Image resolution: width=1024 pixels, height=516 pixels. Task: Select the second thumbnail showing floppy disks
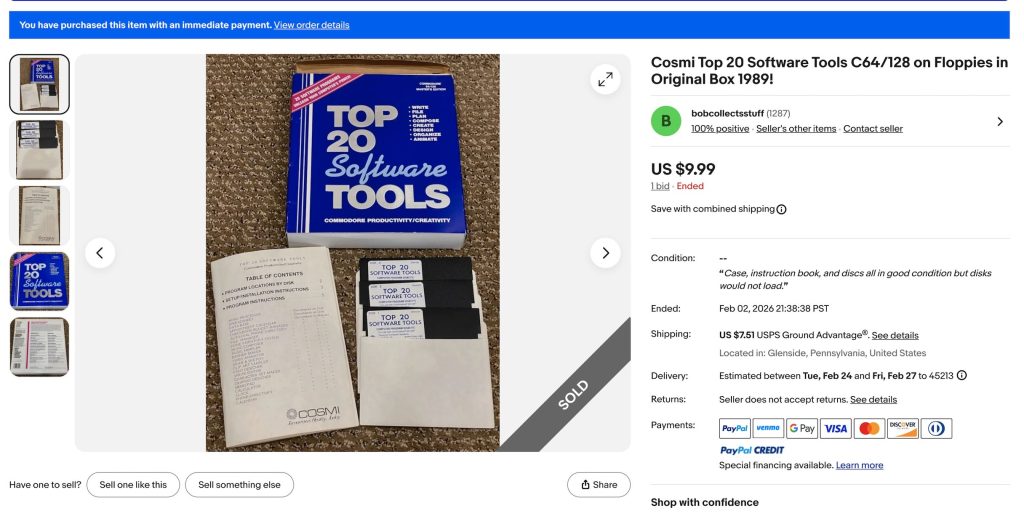click(x=39, y=150)
